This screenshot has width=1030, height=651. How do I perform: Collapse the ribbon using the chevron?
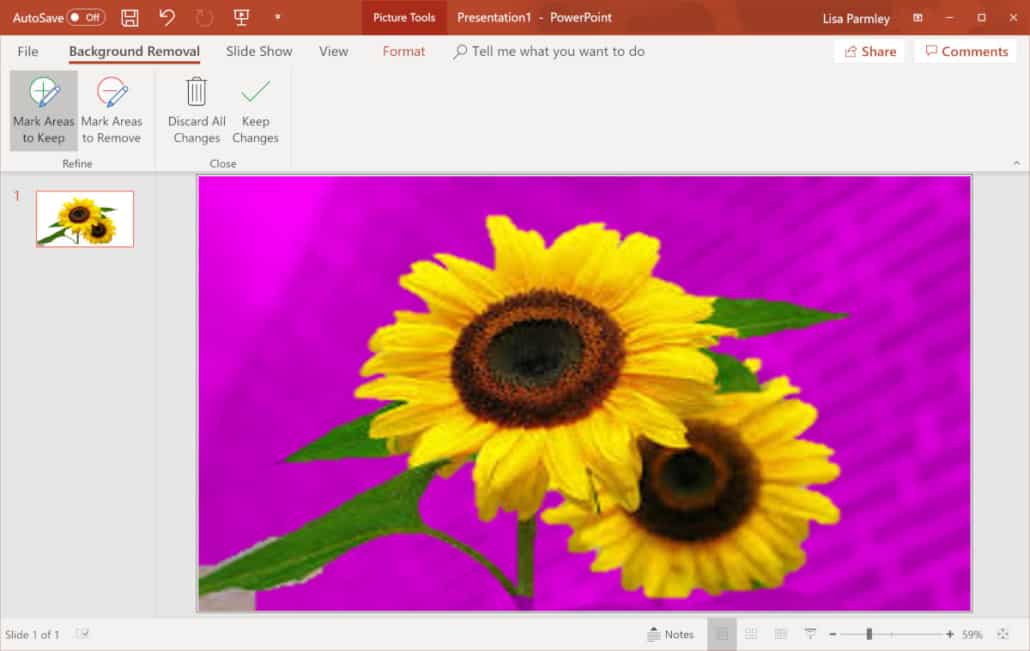1016,161
